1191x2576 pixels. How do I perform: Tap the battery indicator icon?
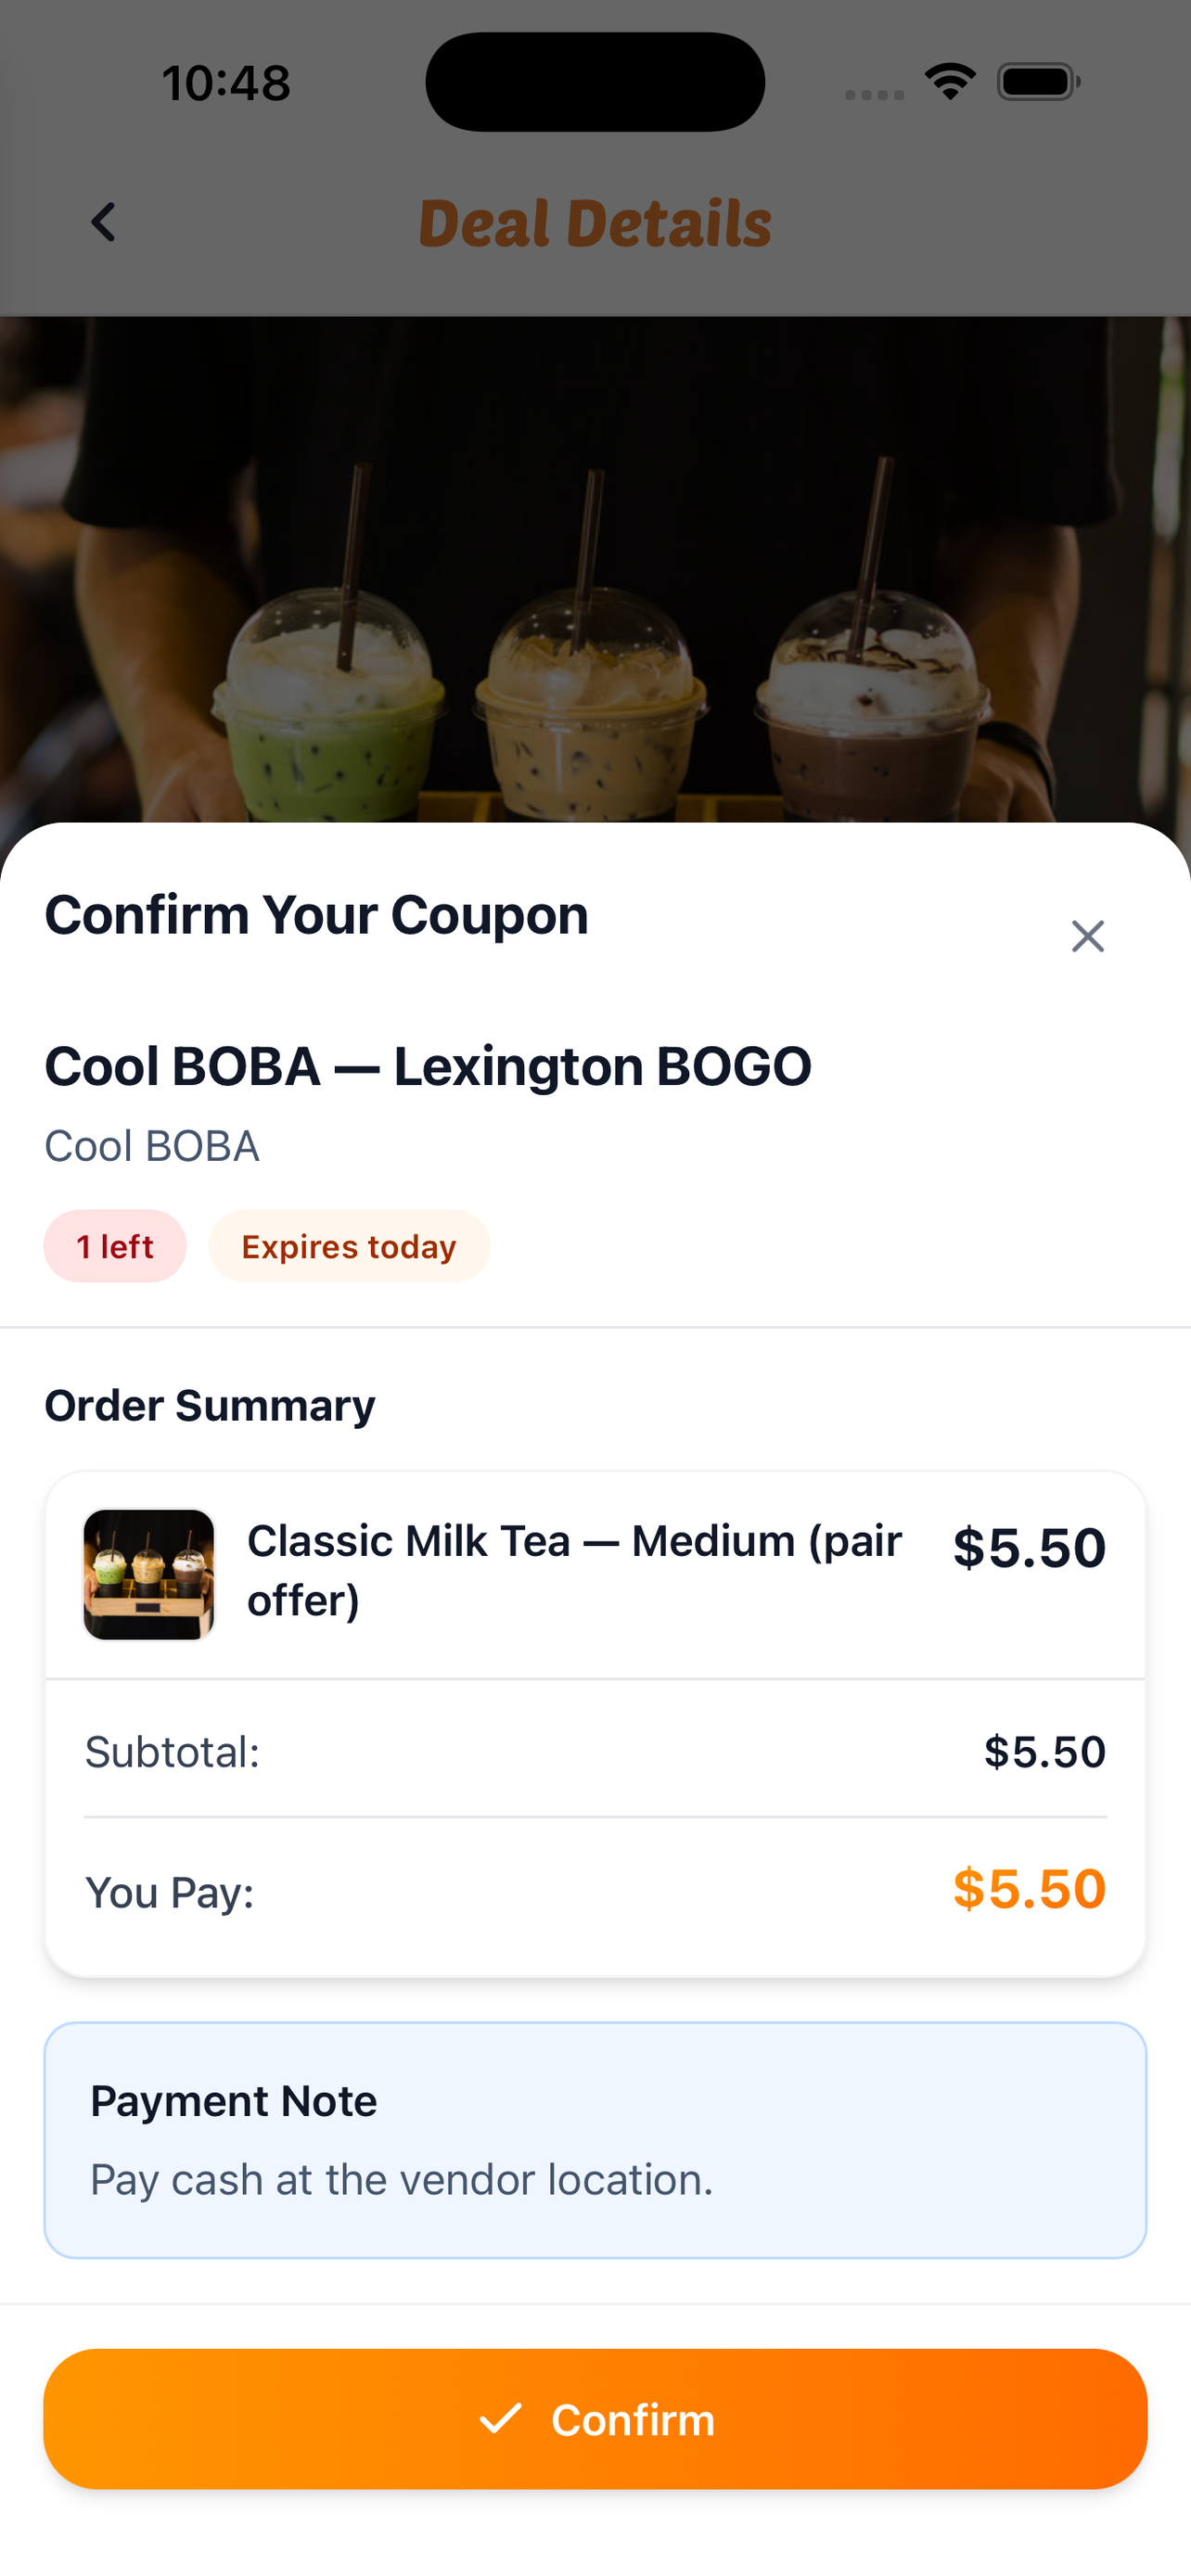pos(1038,81)
